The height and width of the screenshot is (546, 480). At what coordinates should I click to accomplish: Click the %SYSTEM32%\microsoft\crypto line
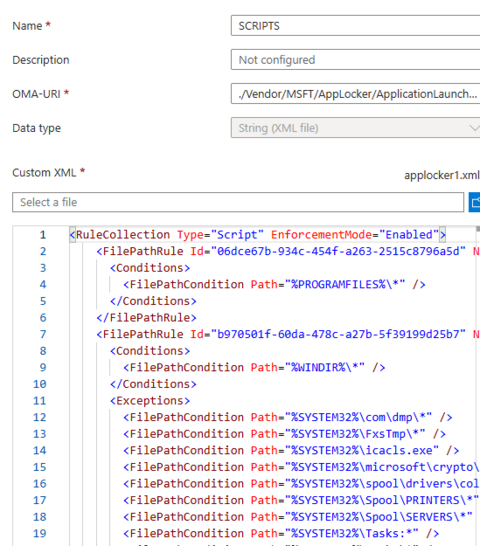click(301, 467)
